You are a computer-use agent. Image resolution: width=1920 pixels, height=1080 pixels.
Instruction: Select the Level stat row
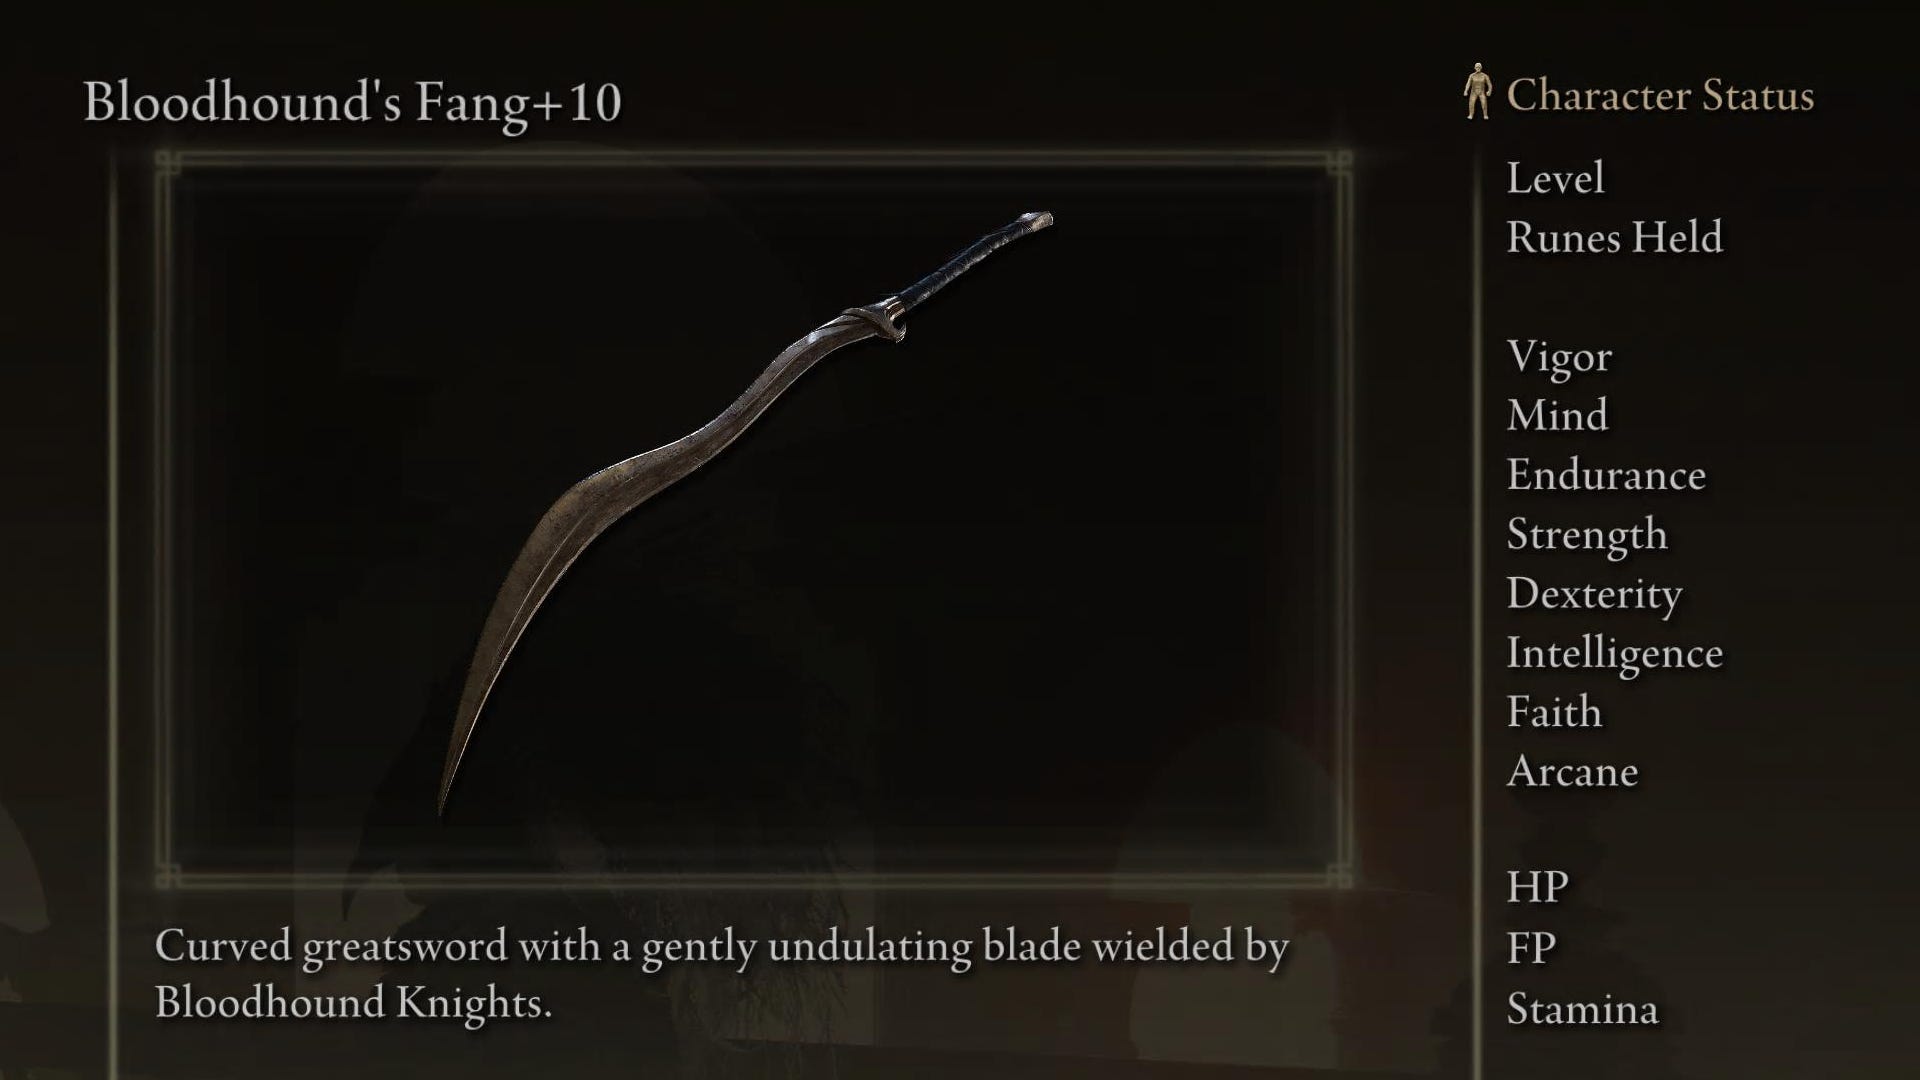[x=1555, y=178]
